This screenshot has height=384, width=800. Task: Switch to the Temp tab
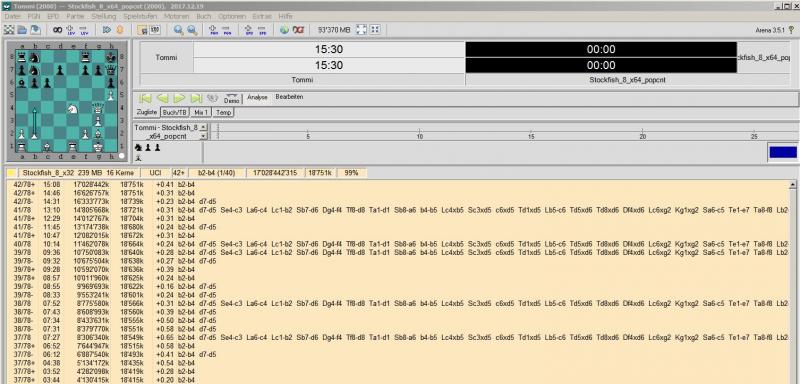[x=223, y=112]
